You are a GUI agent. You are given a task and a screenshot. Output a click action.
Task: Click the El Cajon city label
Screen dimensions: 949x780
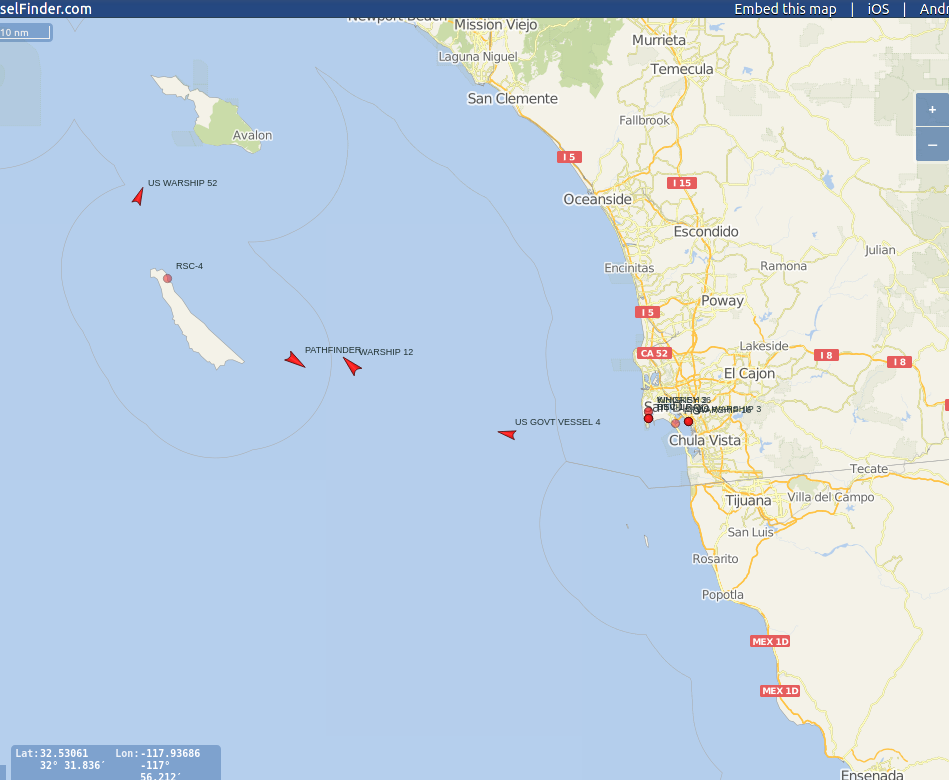tap(749, 374)
